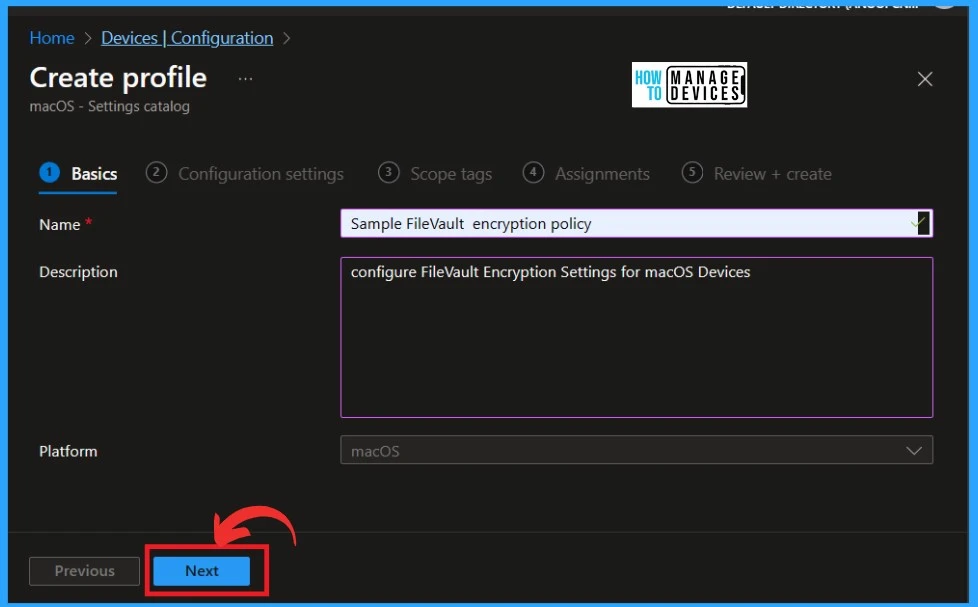978x607 pixels.
Task: Switch to Scope tags step
Action: 435,173
